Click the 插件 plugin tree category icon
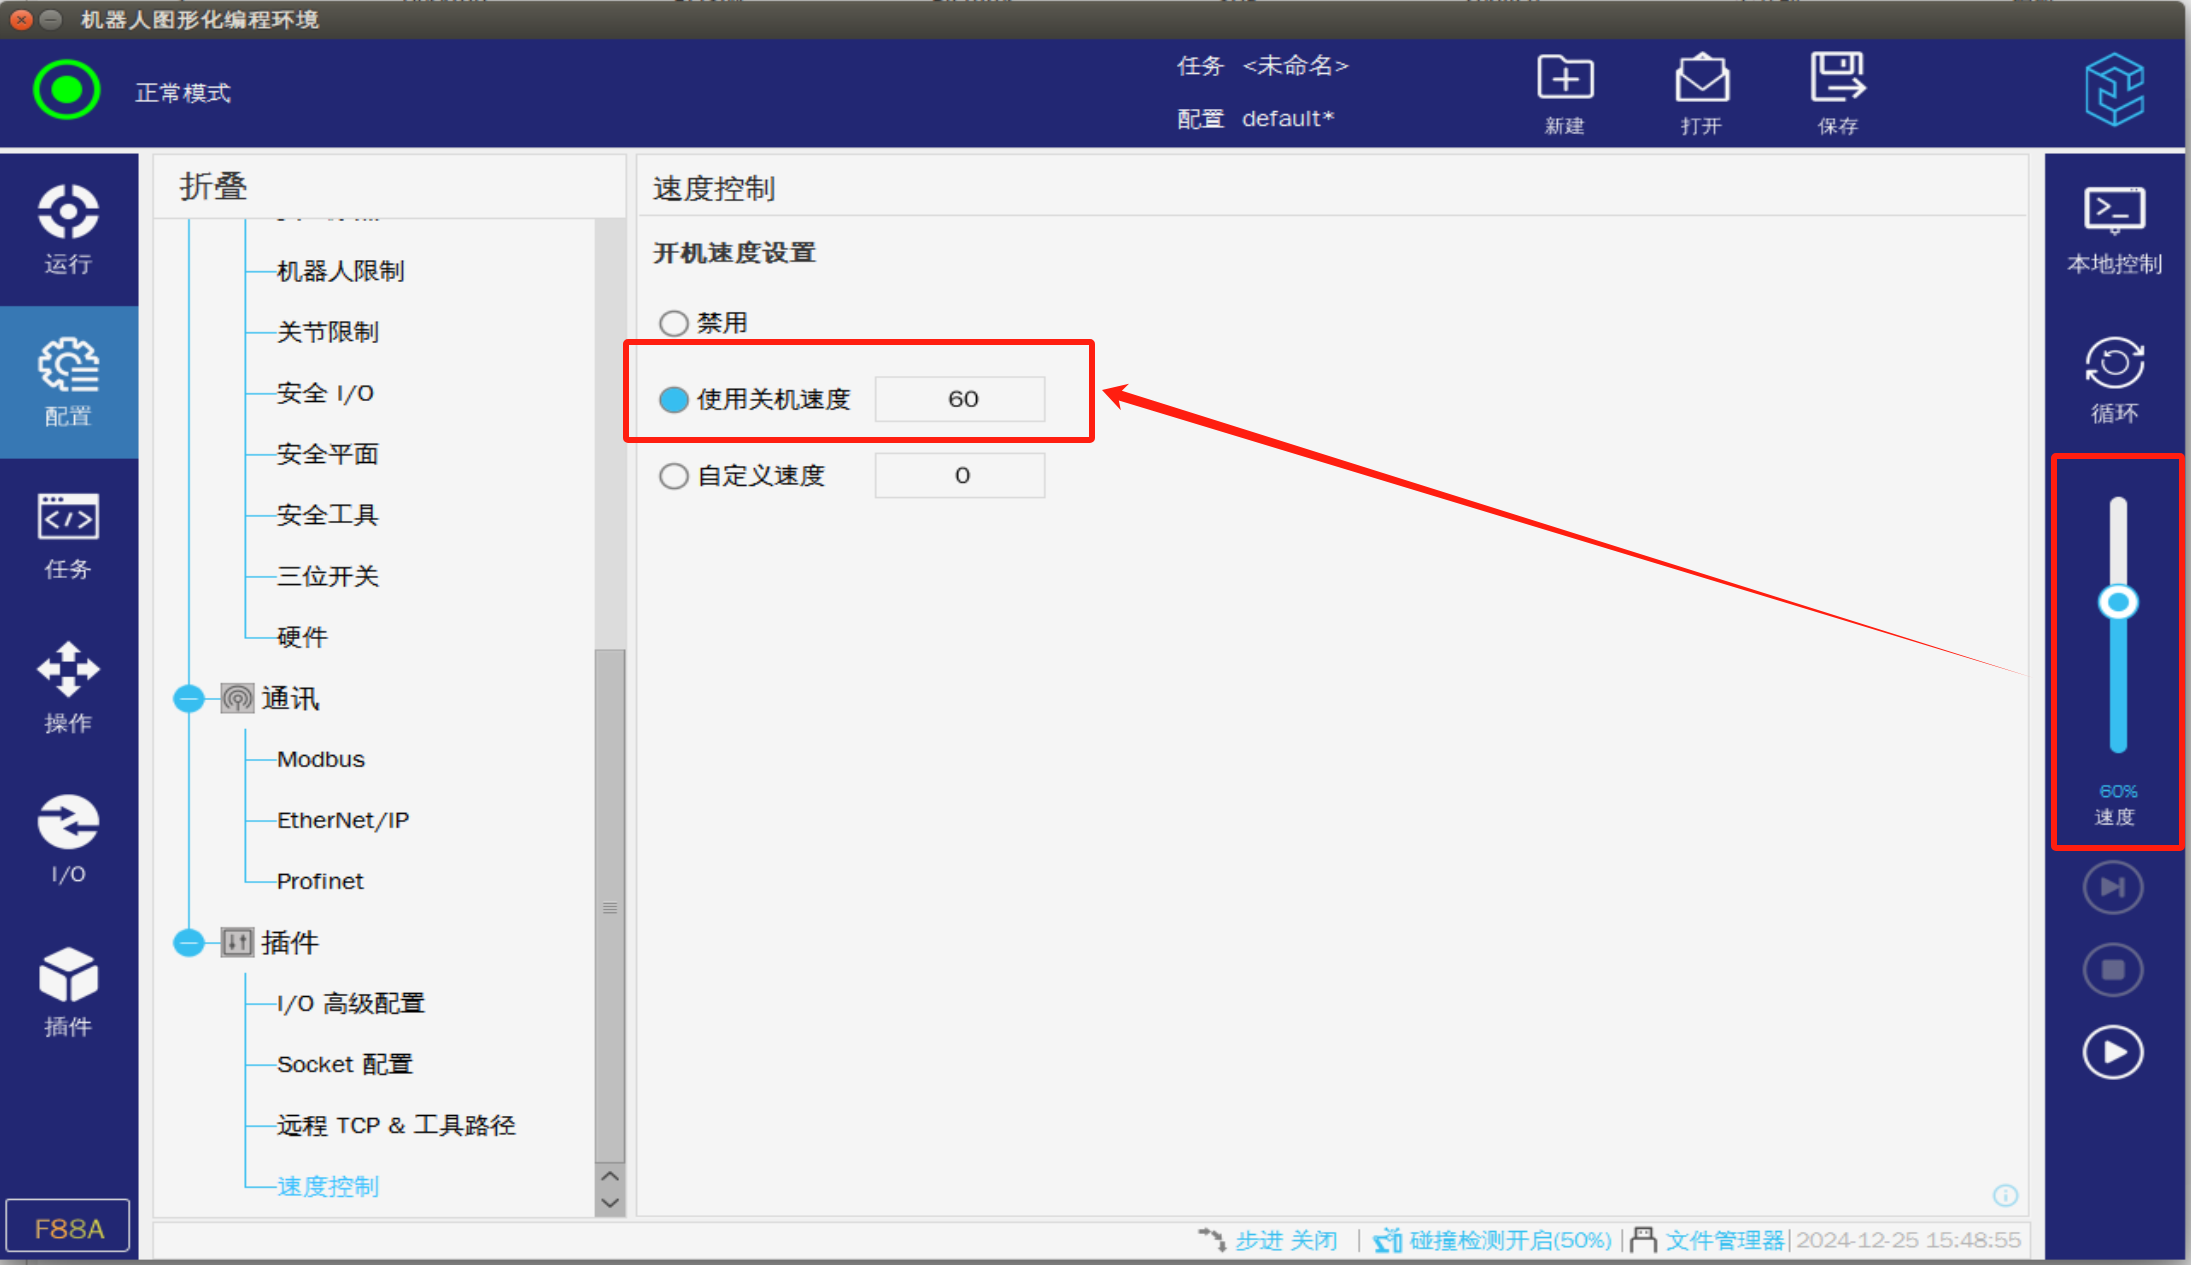2191x1265 pixels. (237, 942)
